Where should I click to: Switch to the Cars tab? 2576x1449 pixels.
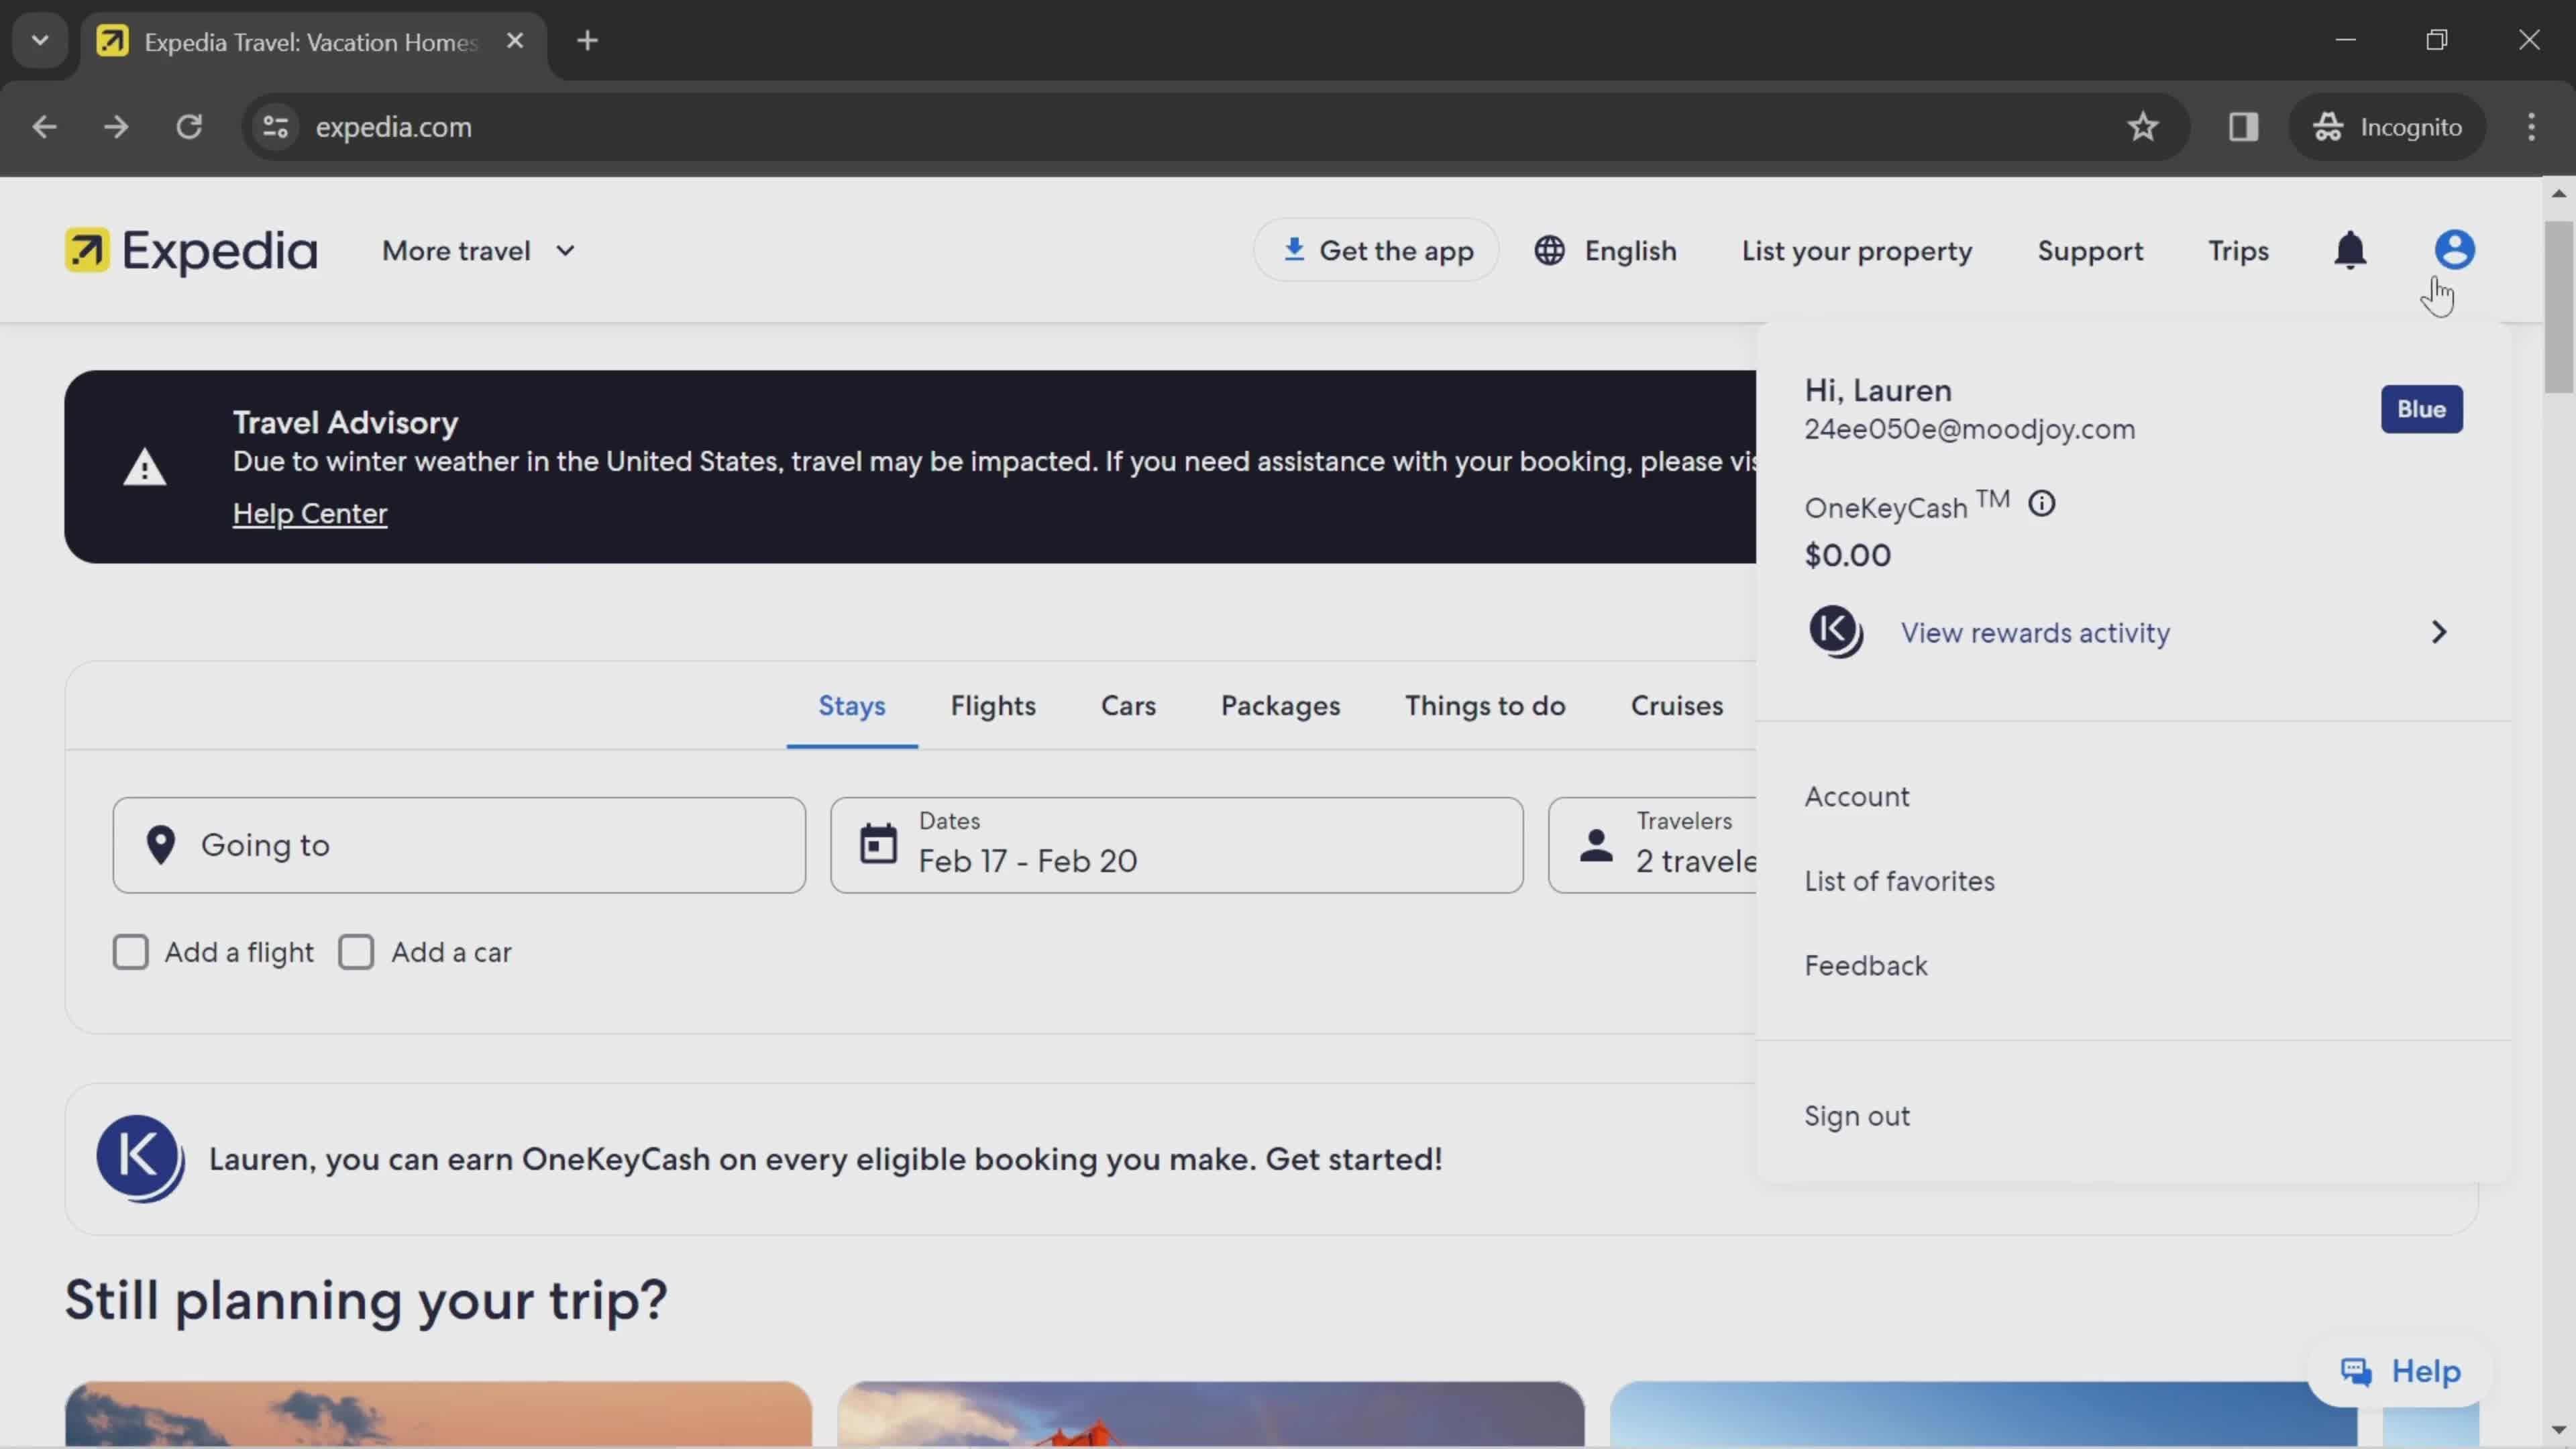(x=1128, y=706)
